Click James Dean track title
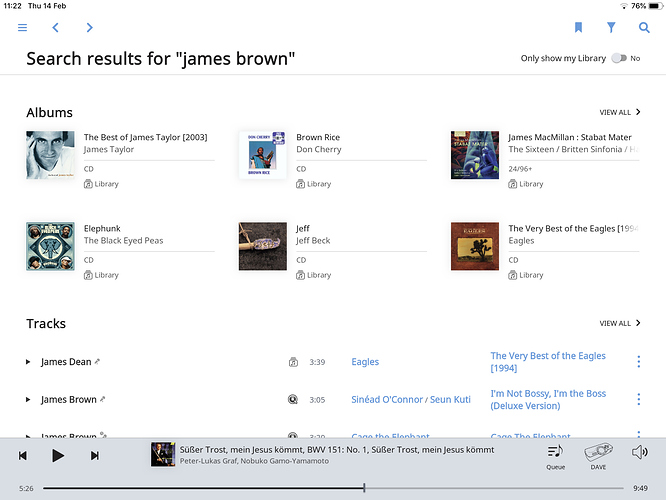This screenshot has height=500, width=666. (x=66, y=362)
